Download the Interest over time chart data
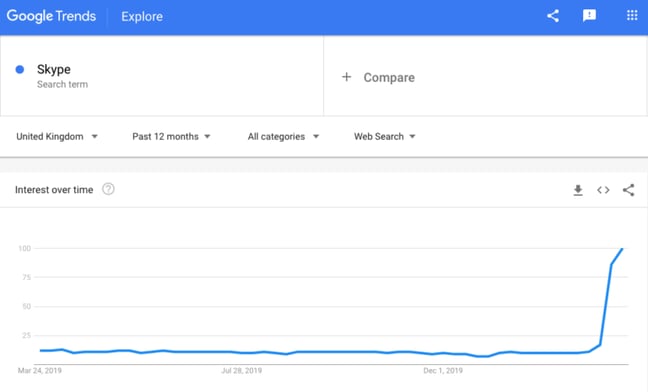The height and width of the screenshot is (392, 648). tap(578, 190)
